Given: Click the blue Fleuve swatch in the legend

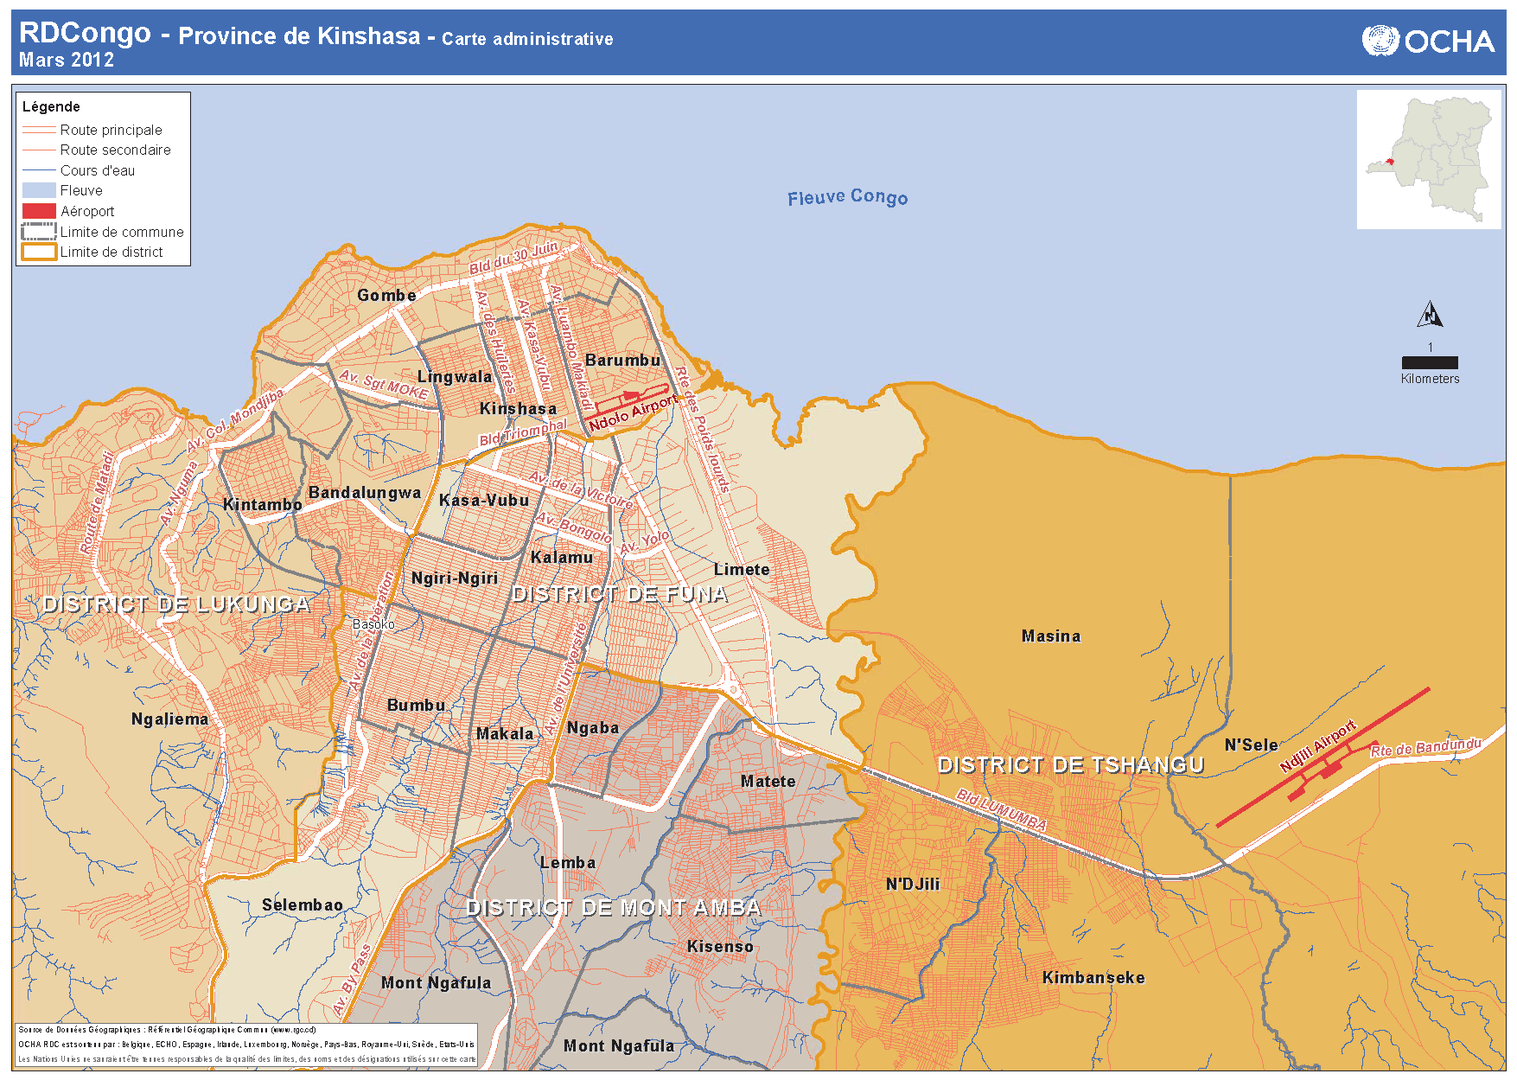Looking at the screenshot, I should tap(39, 191).
